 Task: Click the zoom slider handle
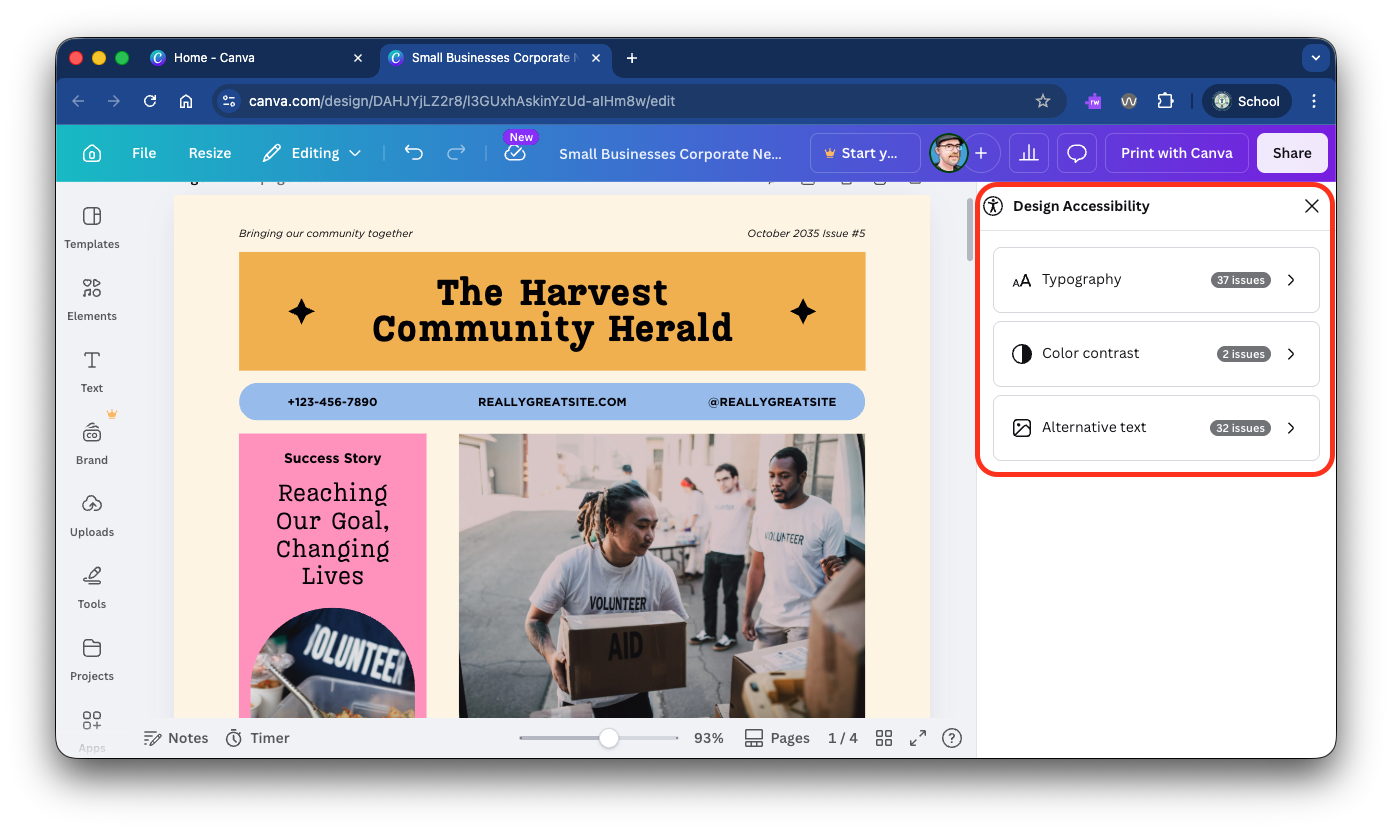(x=608, y=738)
